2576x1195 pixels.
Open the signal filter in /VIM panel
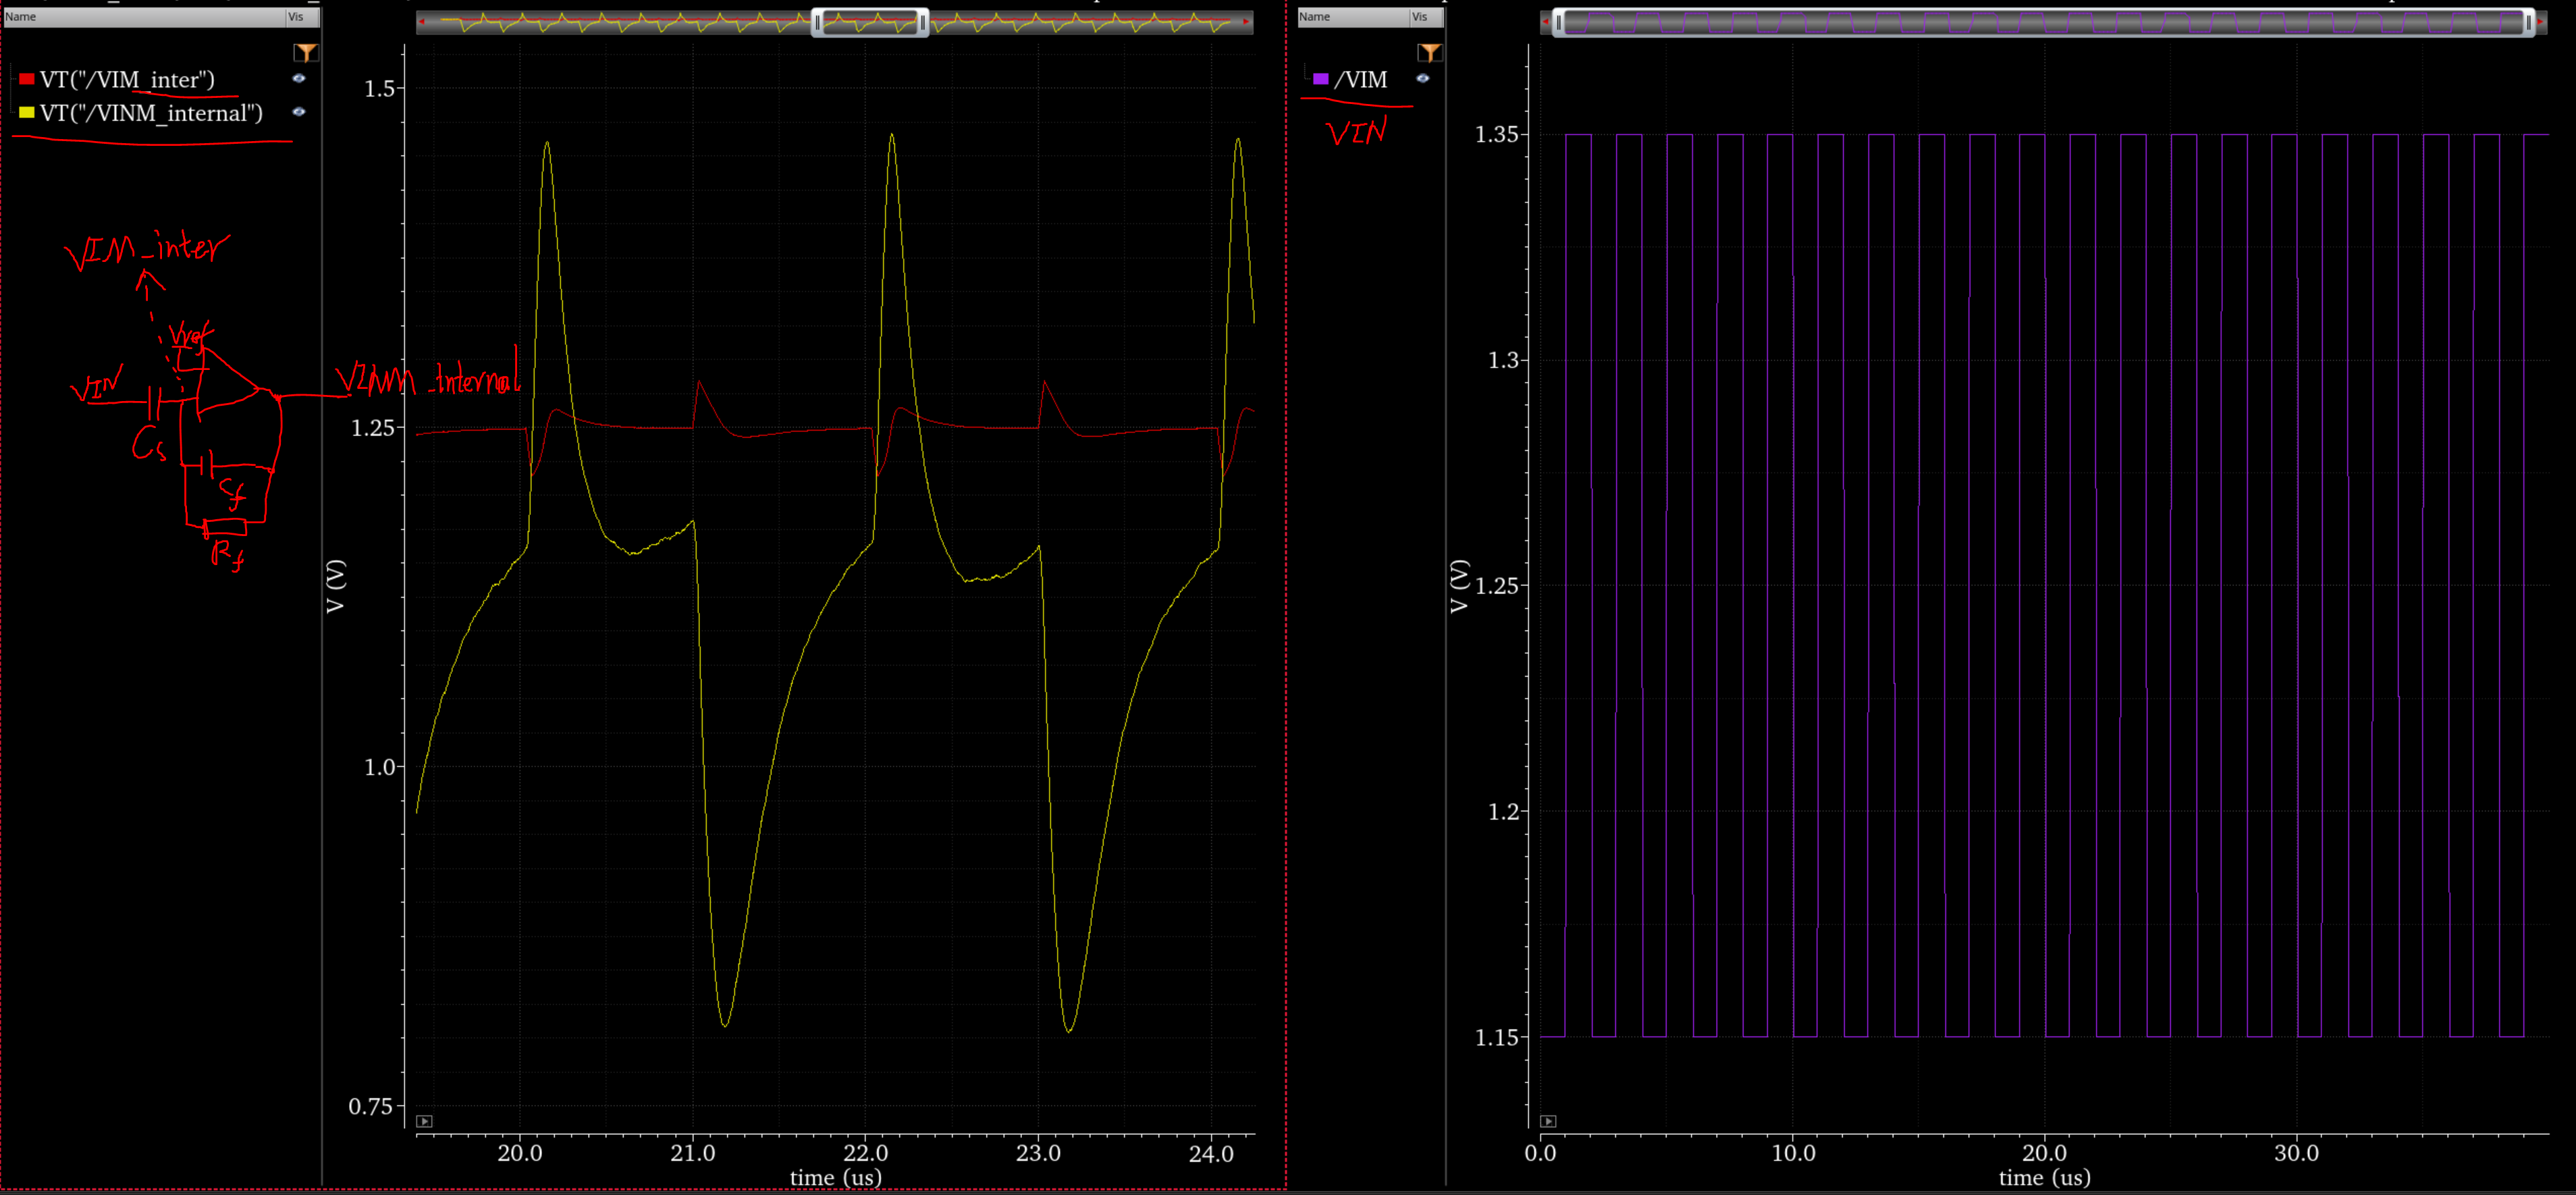(x=1430, y=53)
